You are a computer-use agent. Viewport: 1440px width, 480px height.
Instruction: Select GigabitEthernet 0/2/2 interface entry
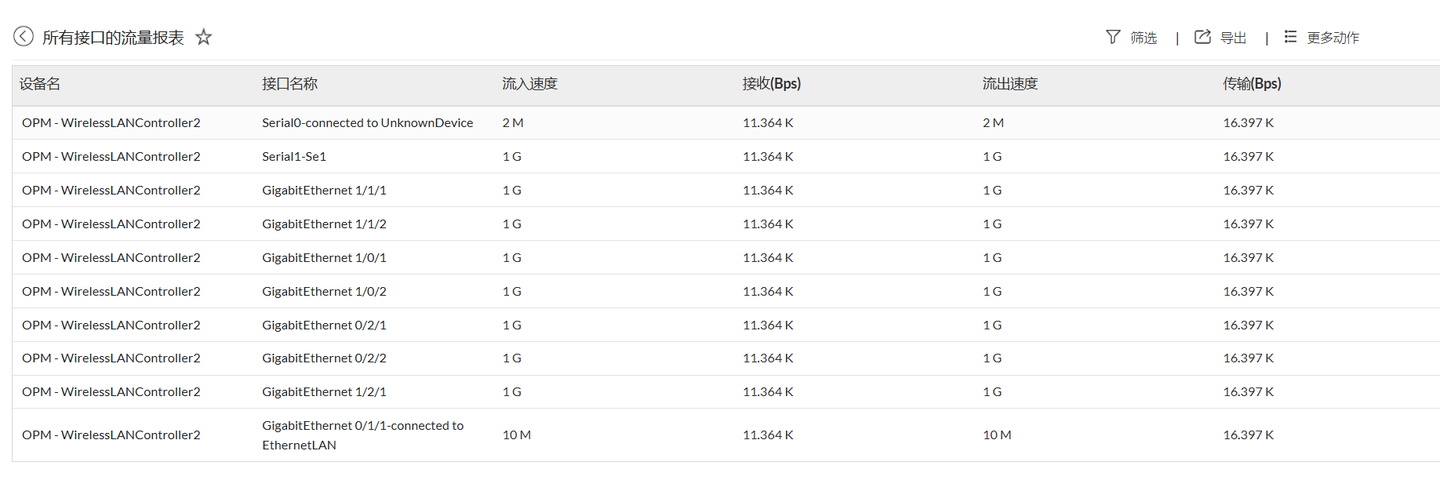[x=324, y=358]
